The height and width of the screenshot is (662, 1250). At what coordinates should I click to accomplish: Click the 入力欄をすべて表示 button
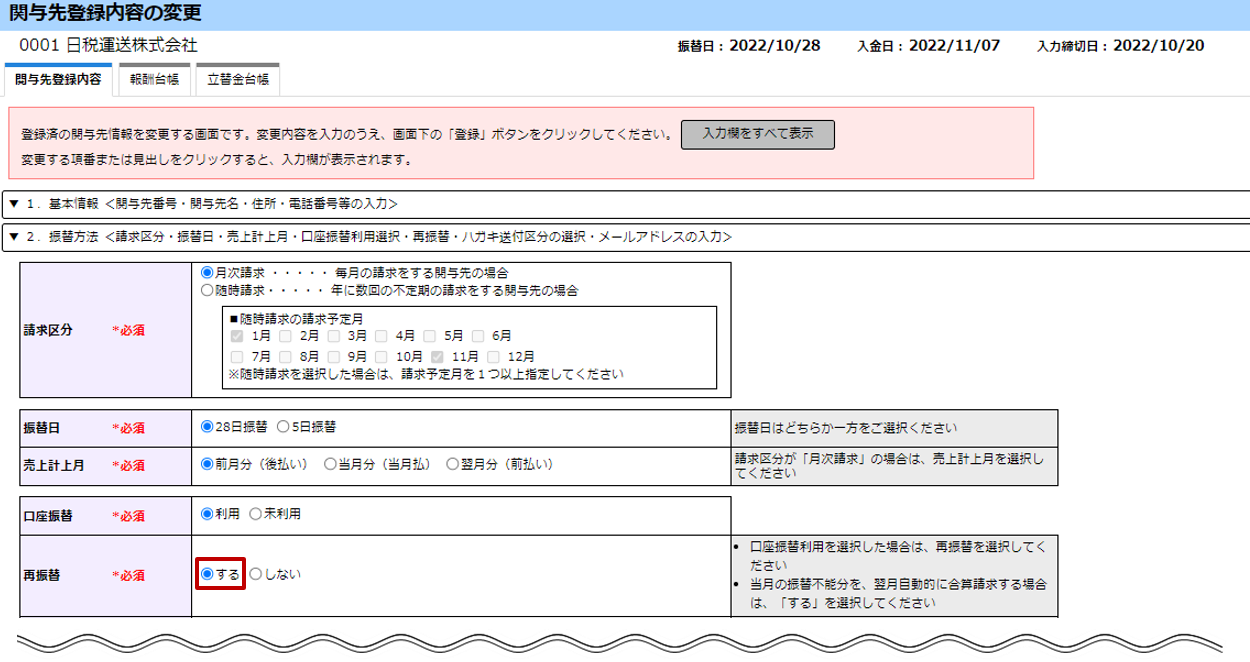[757, 134]
